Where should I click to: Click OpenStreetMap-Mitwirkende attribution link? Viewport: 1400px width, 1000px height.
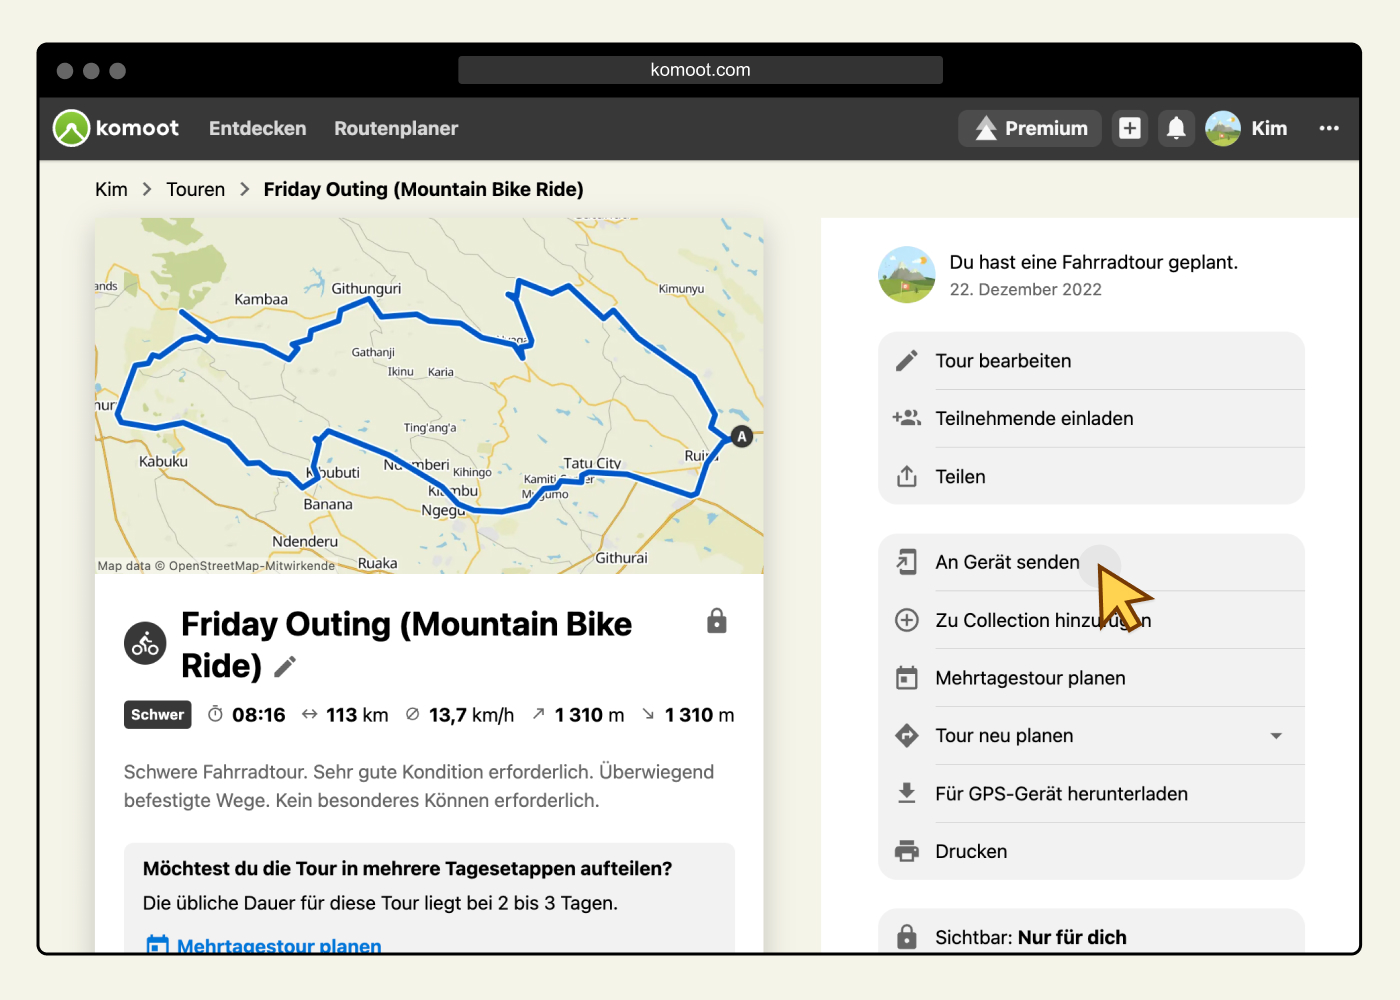pyautogui.click(x=252, y=566)
